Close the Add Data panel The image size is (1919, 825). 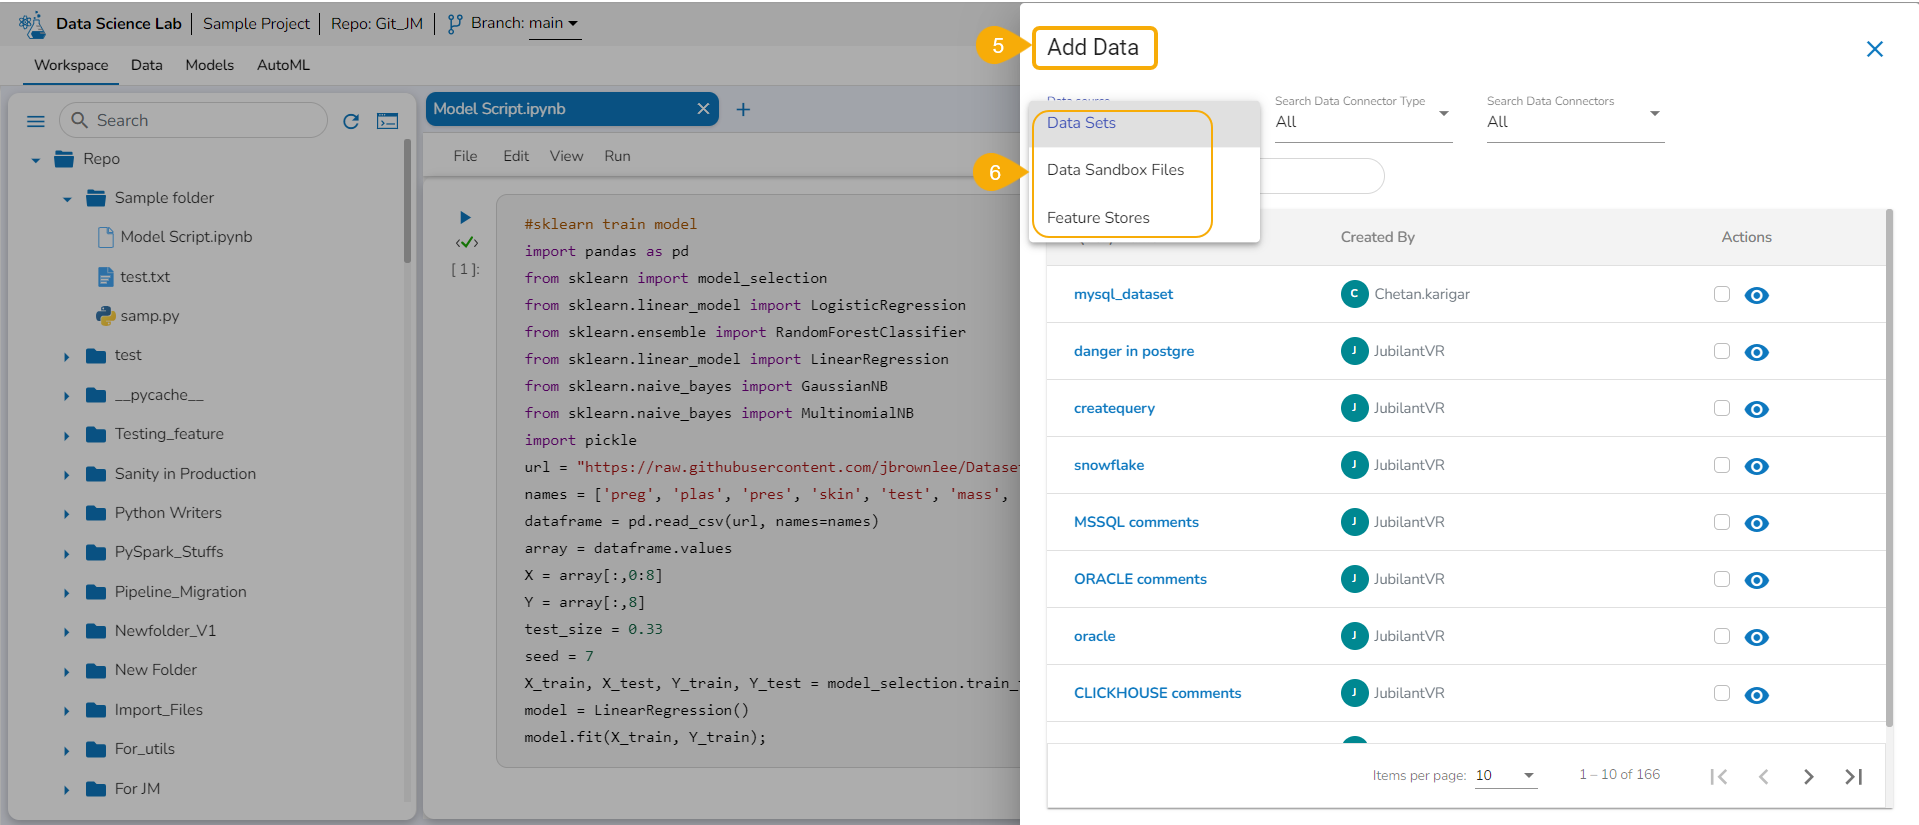tap(1874, 49)
